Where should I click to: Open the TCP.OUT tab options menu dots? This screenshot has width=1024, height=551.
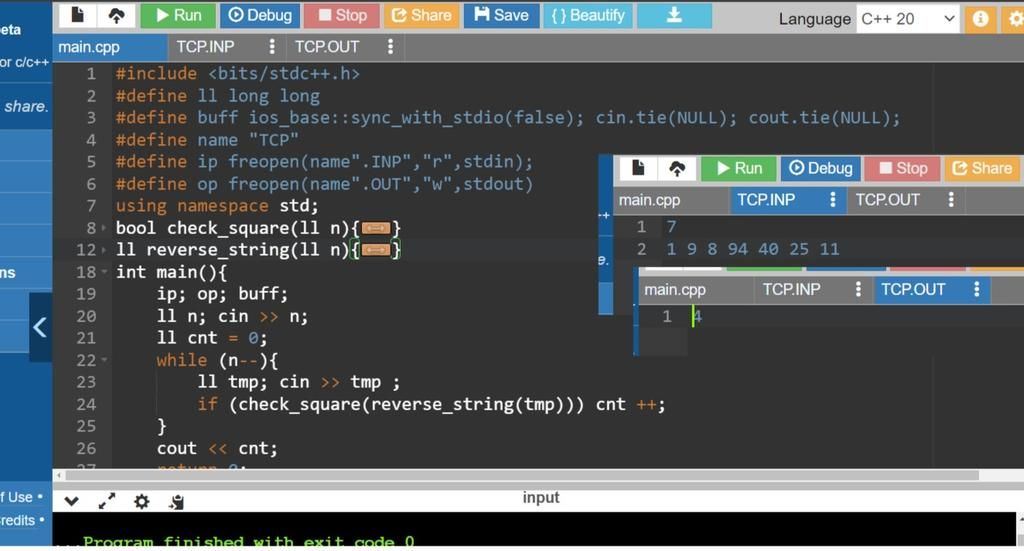pyautogui.click(x=390, y=46)
